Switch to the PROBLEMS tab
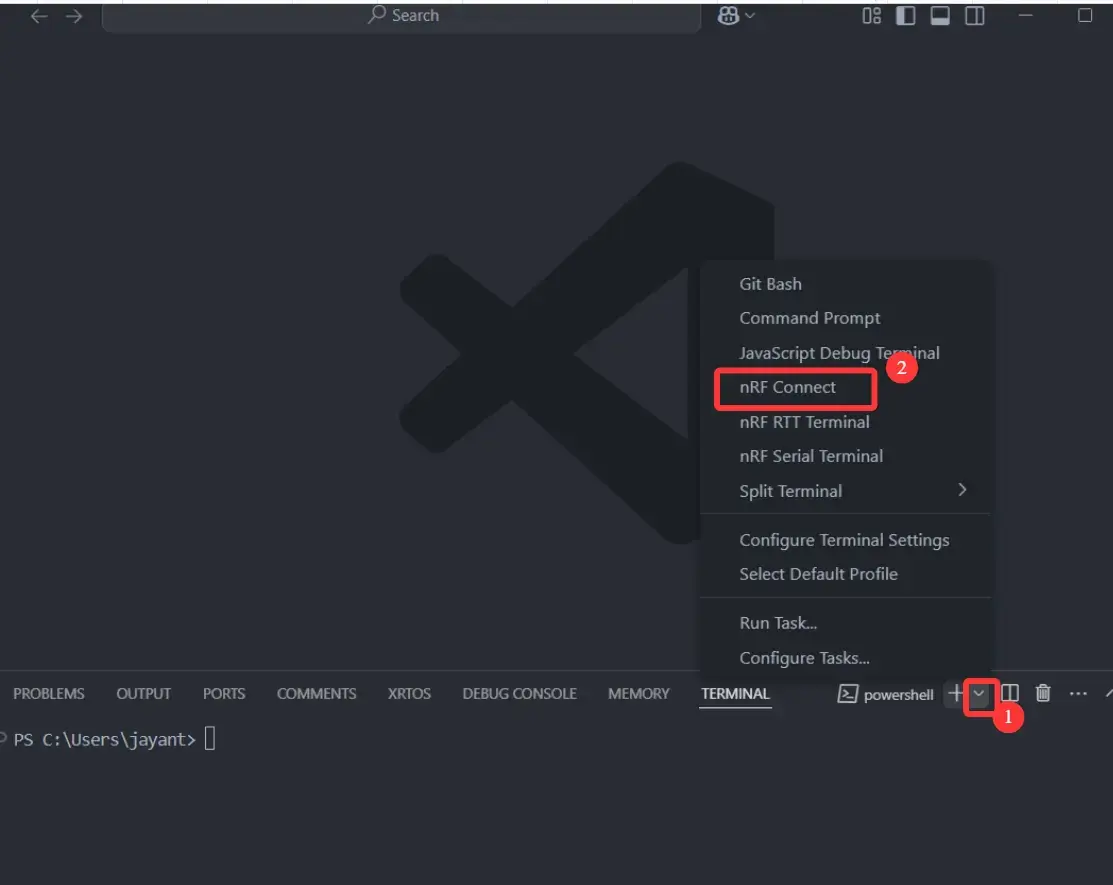Screen dimensions: 1113x885 pyautogui.click(x=48, y=693)
